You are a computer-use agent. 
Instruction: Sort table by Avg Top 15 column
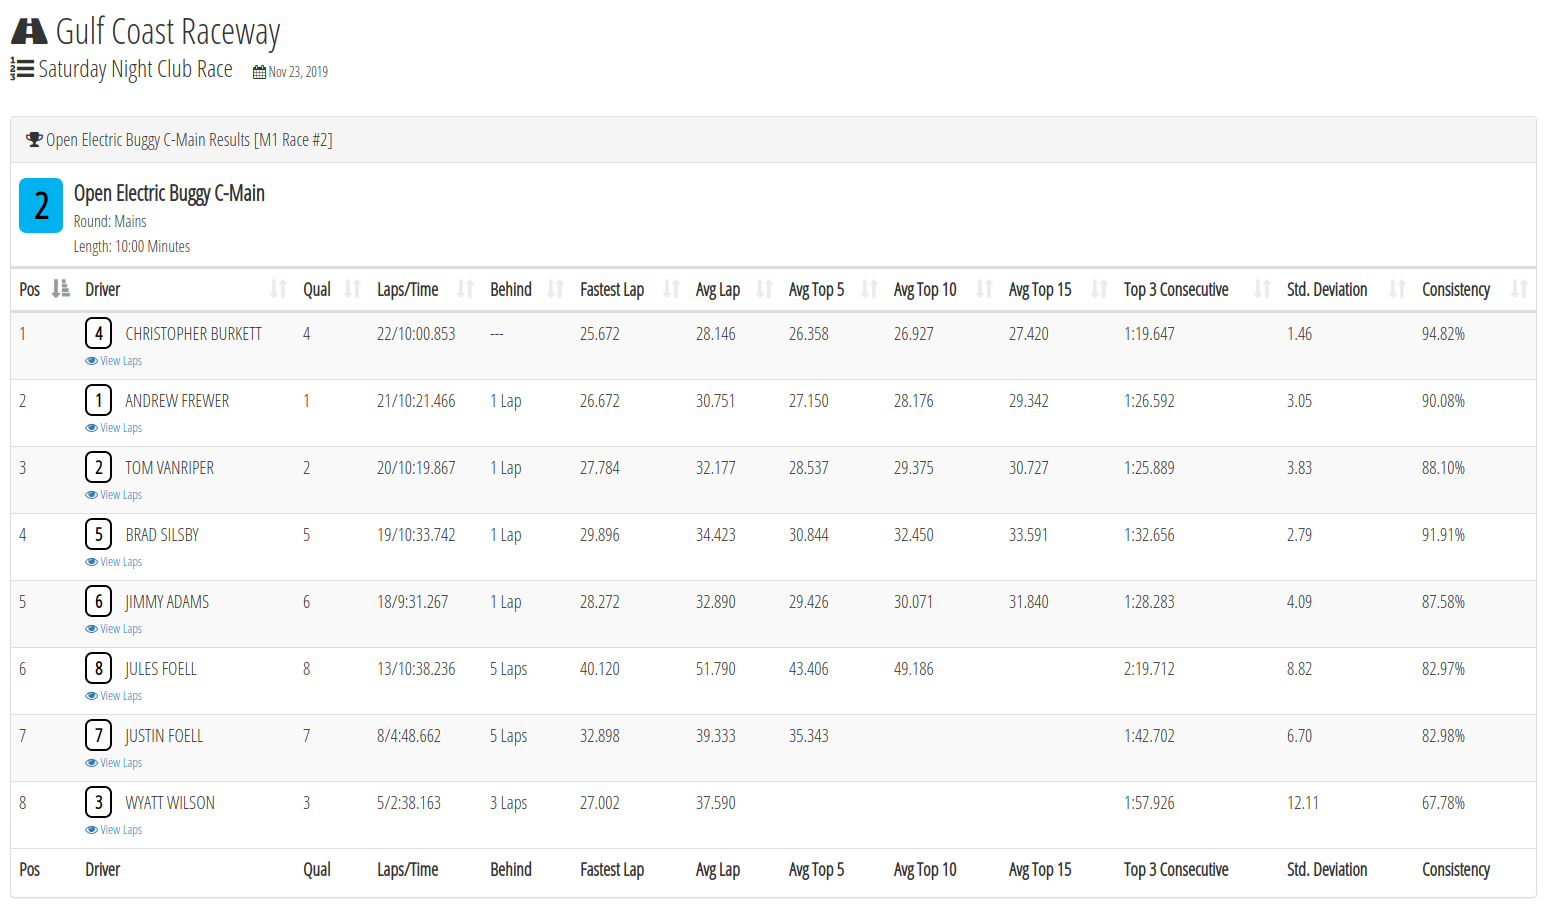point(1058,289)
